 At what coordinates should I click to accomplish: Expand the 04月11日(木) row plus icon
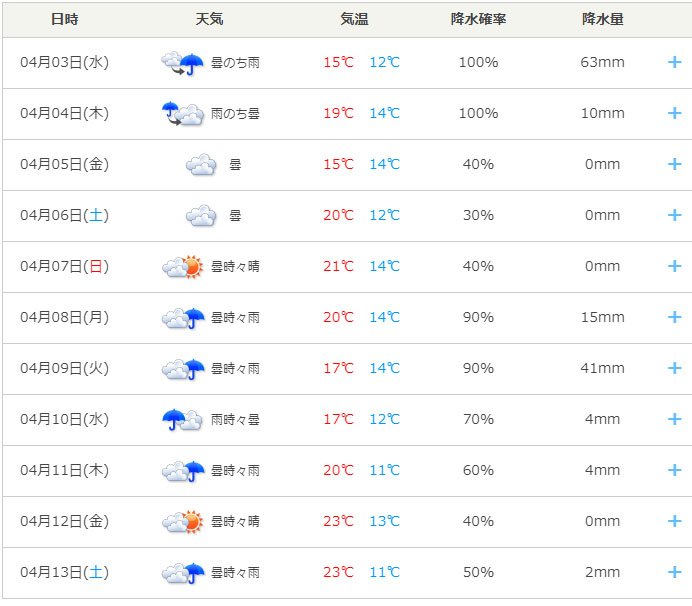(674, 470)
